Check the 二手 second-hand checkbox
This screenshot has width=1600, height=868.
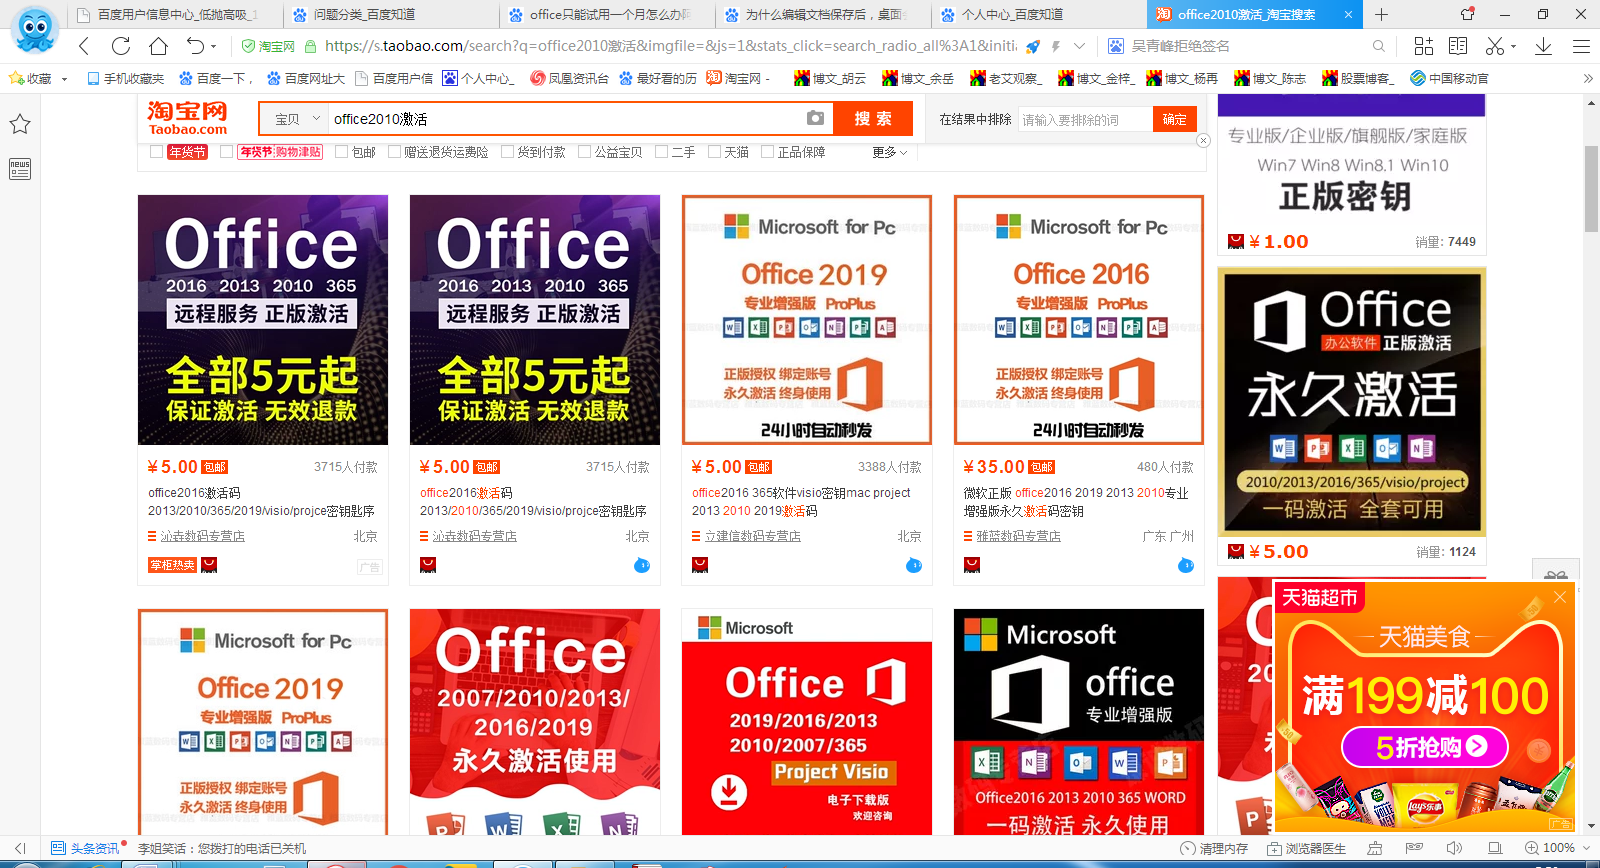[661, 152]
